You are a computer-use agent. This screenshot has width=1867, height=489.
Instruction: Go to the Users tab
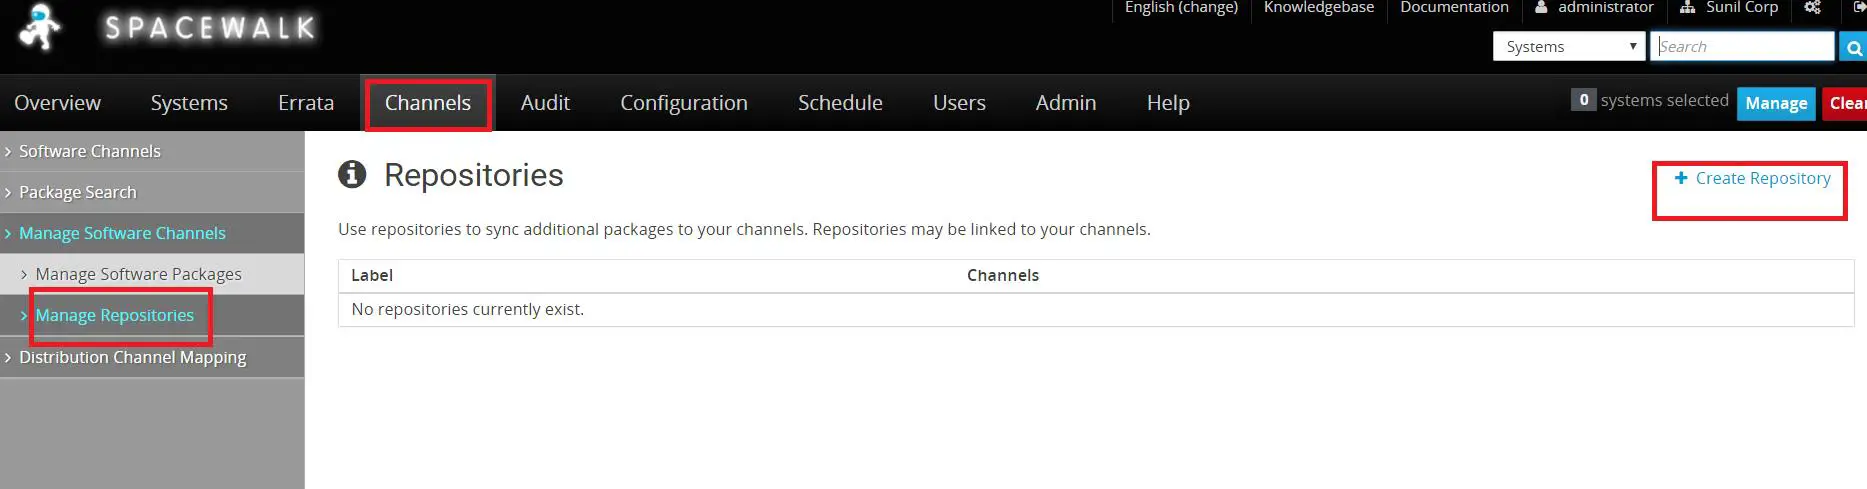(959, 103)
